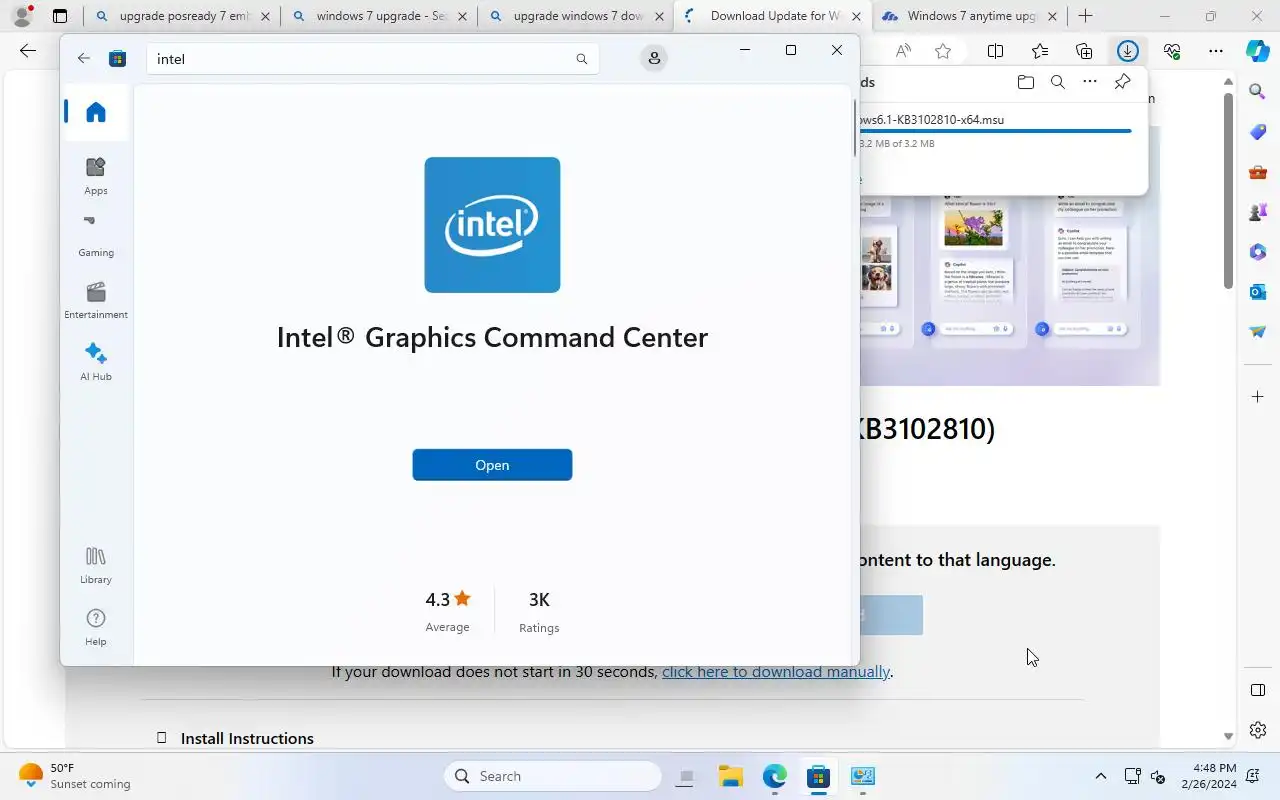Show hidden system tray icons

tap(1101, 776)
